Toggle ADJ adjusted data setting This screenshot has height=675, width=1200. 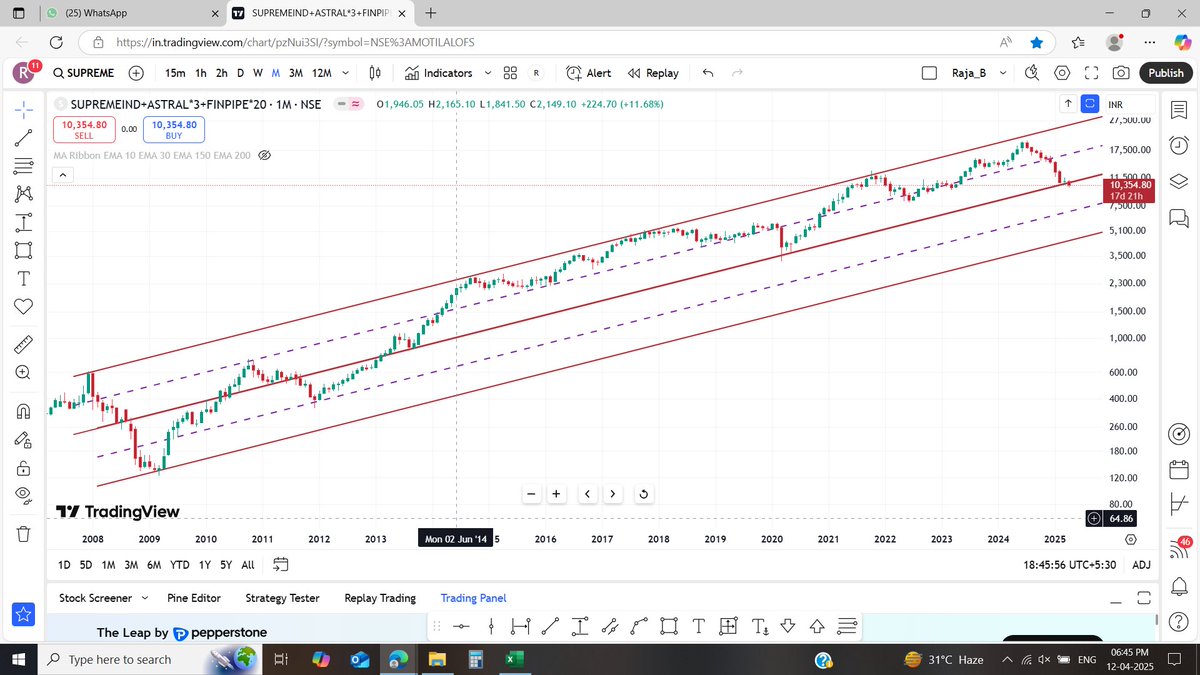pyautogui.click(x=1141, y=565)
